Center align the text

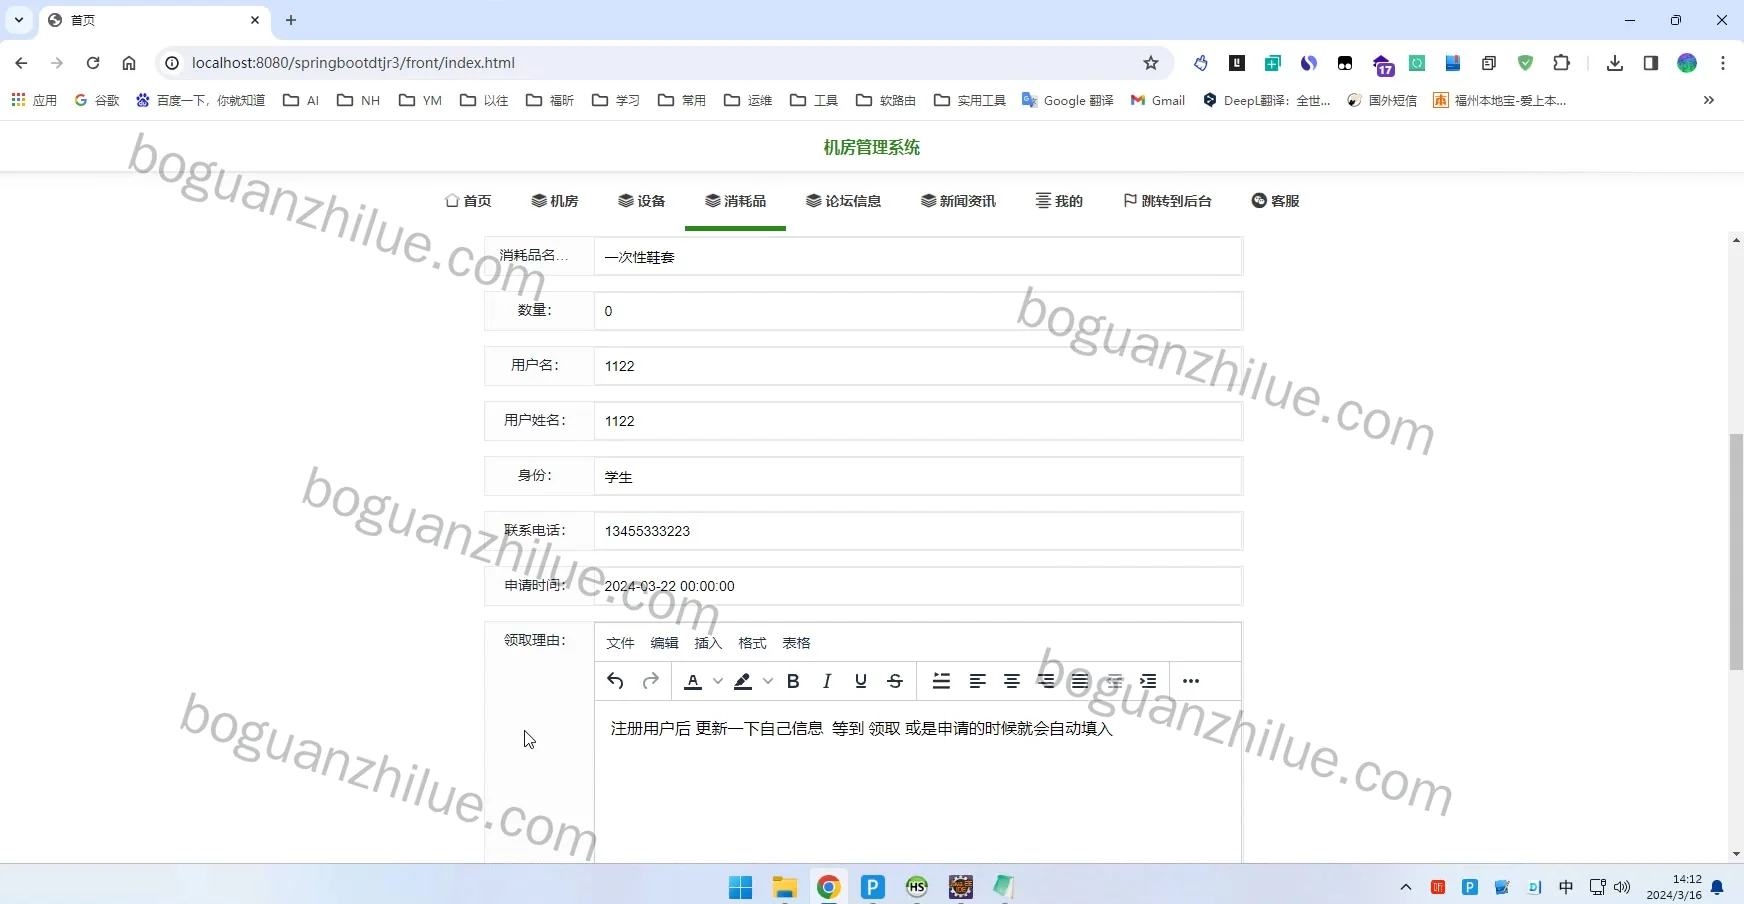[1012, 681]
